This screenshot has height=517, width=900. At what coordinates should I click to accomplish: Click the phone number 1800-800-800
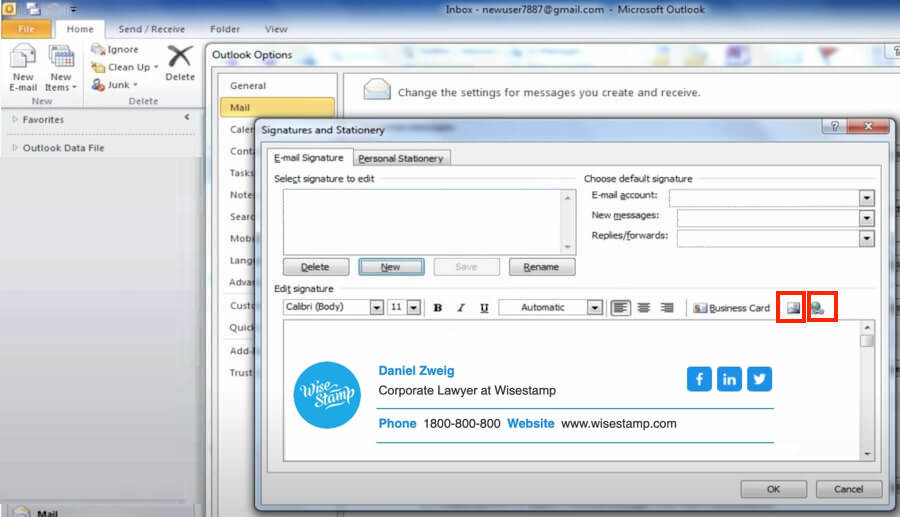coord(462,423)
